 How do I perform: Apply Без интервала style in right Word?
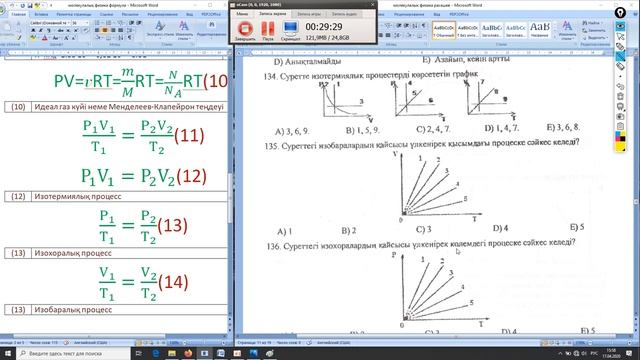[468, 31]
